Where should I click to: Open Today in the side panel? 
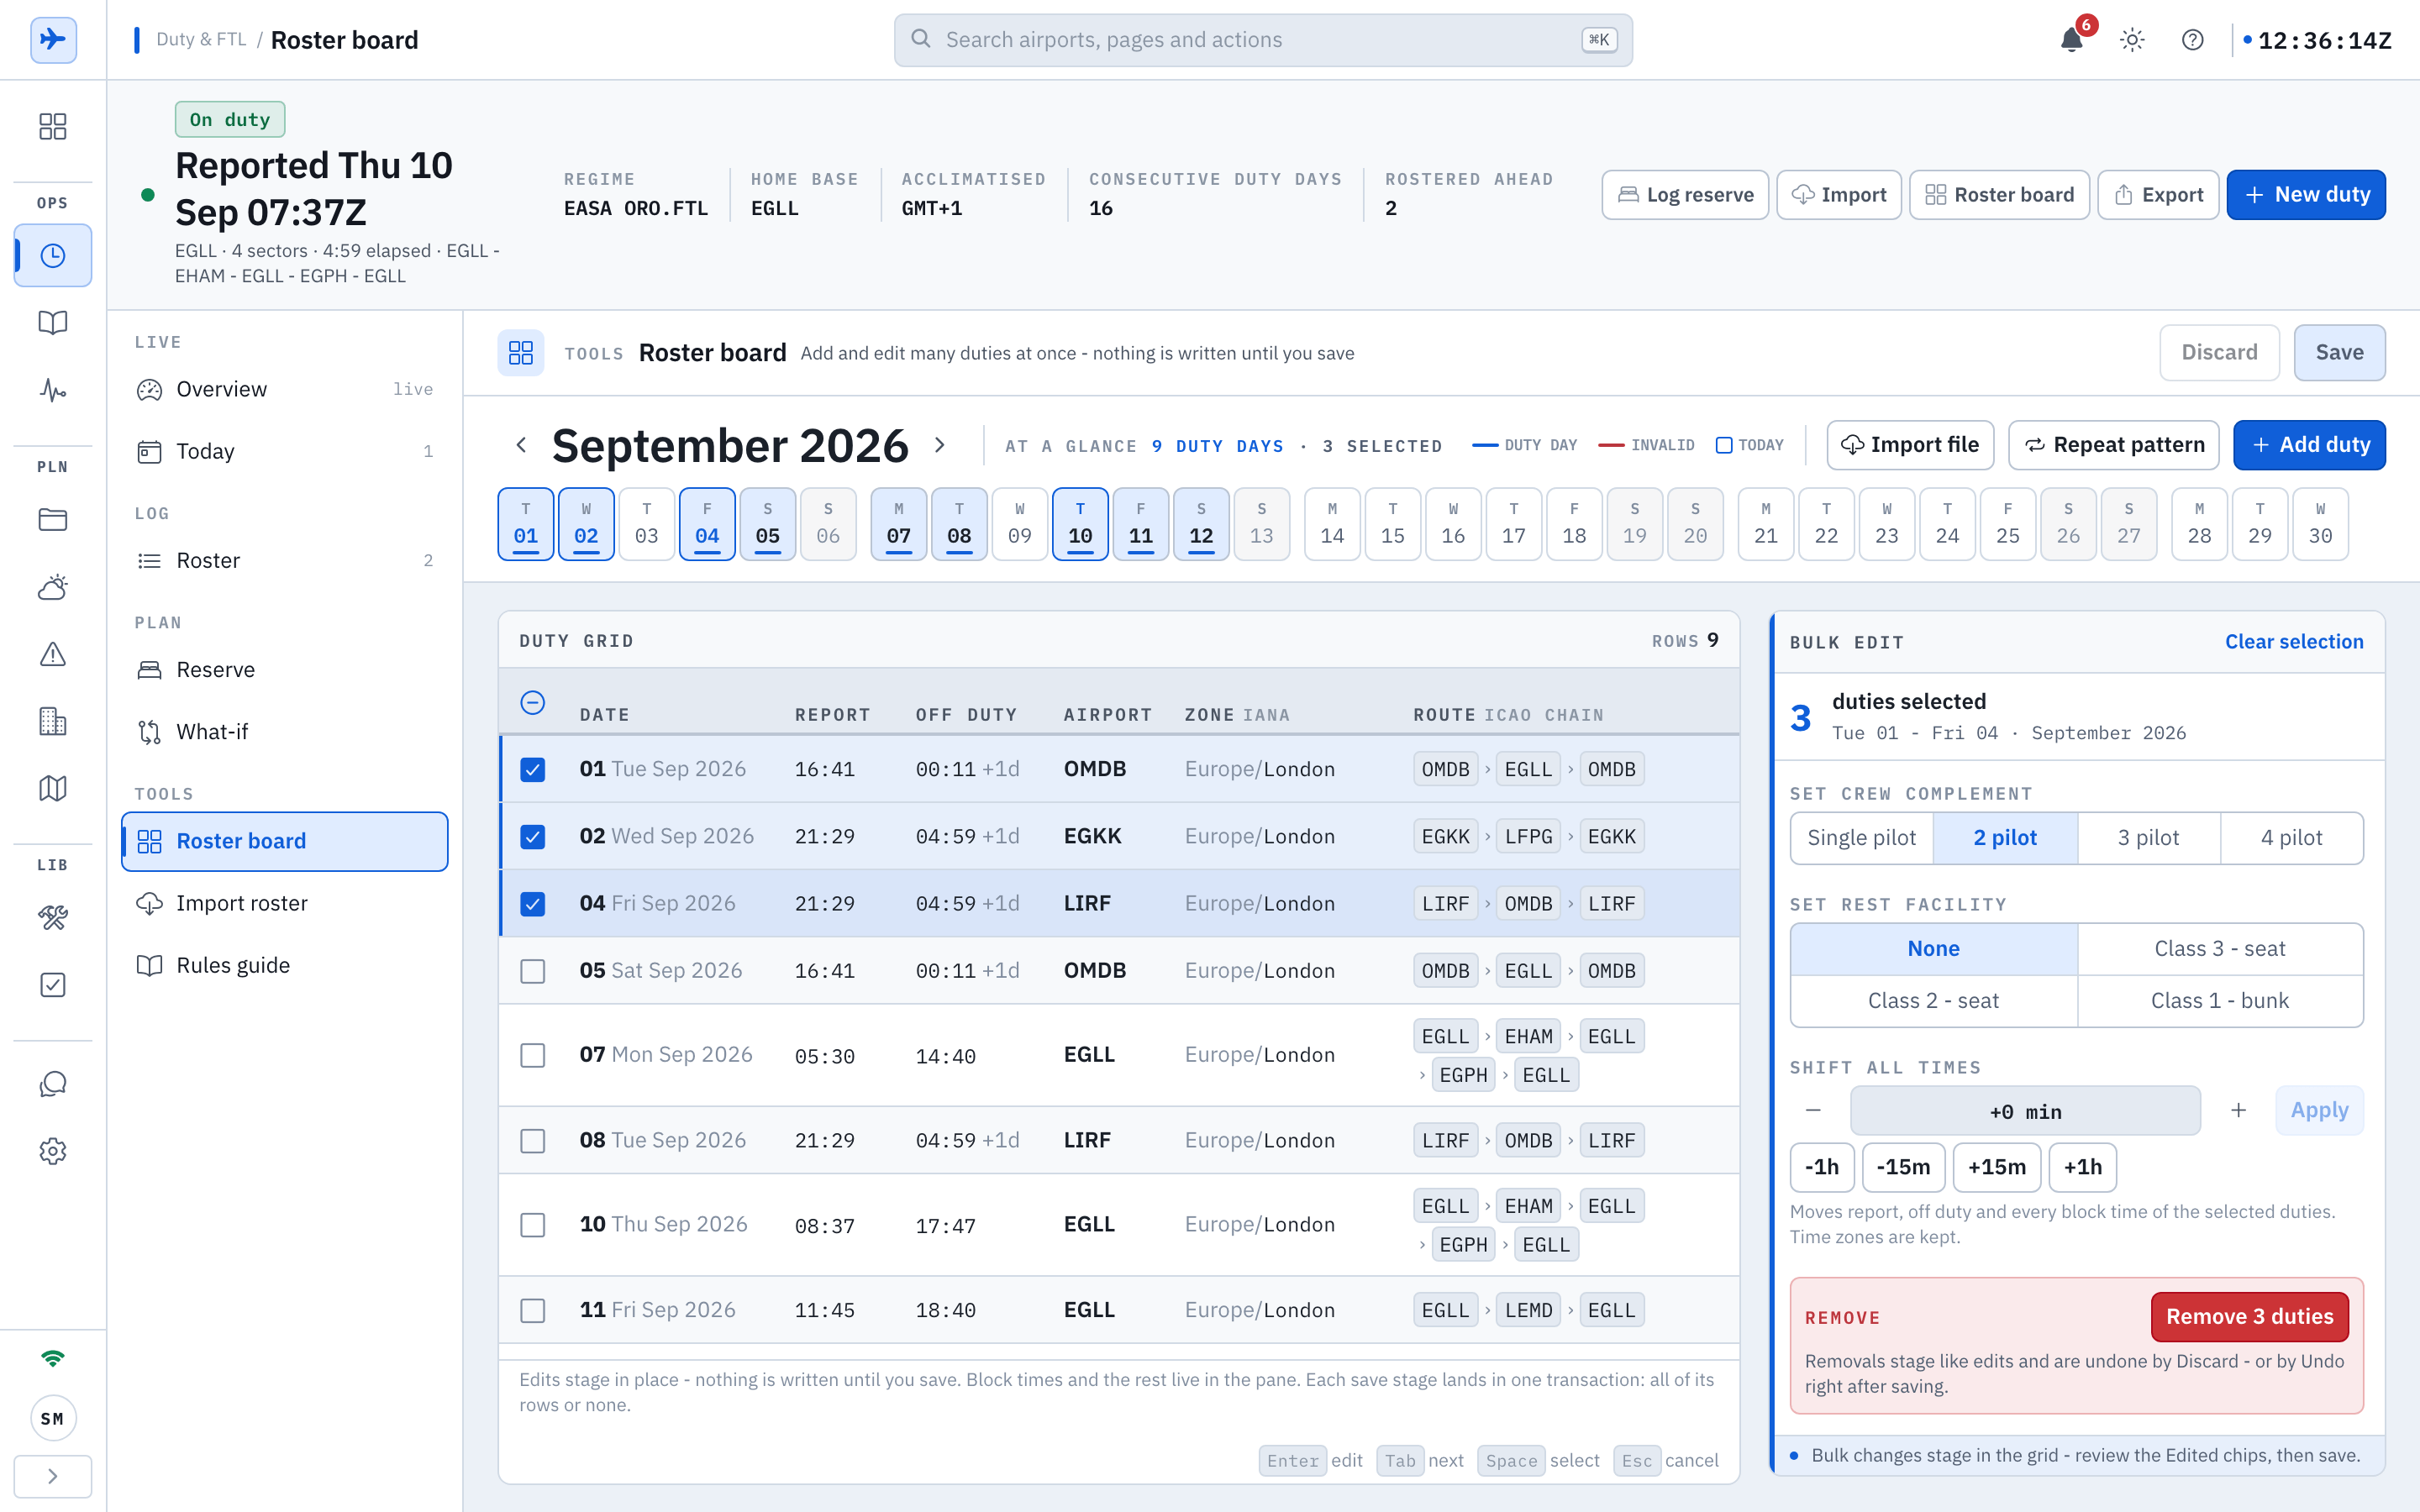tap(285, 451)
